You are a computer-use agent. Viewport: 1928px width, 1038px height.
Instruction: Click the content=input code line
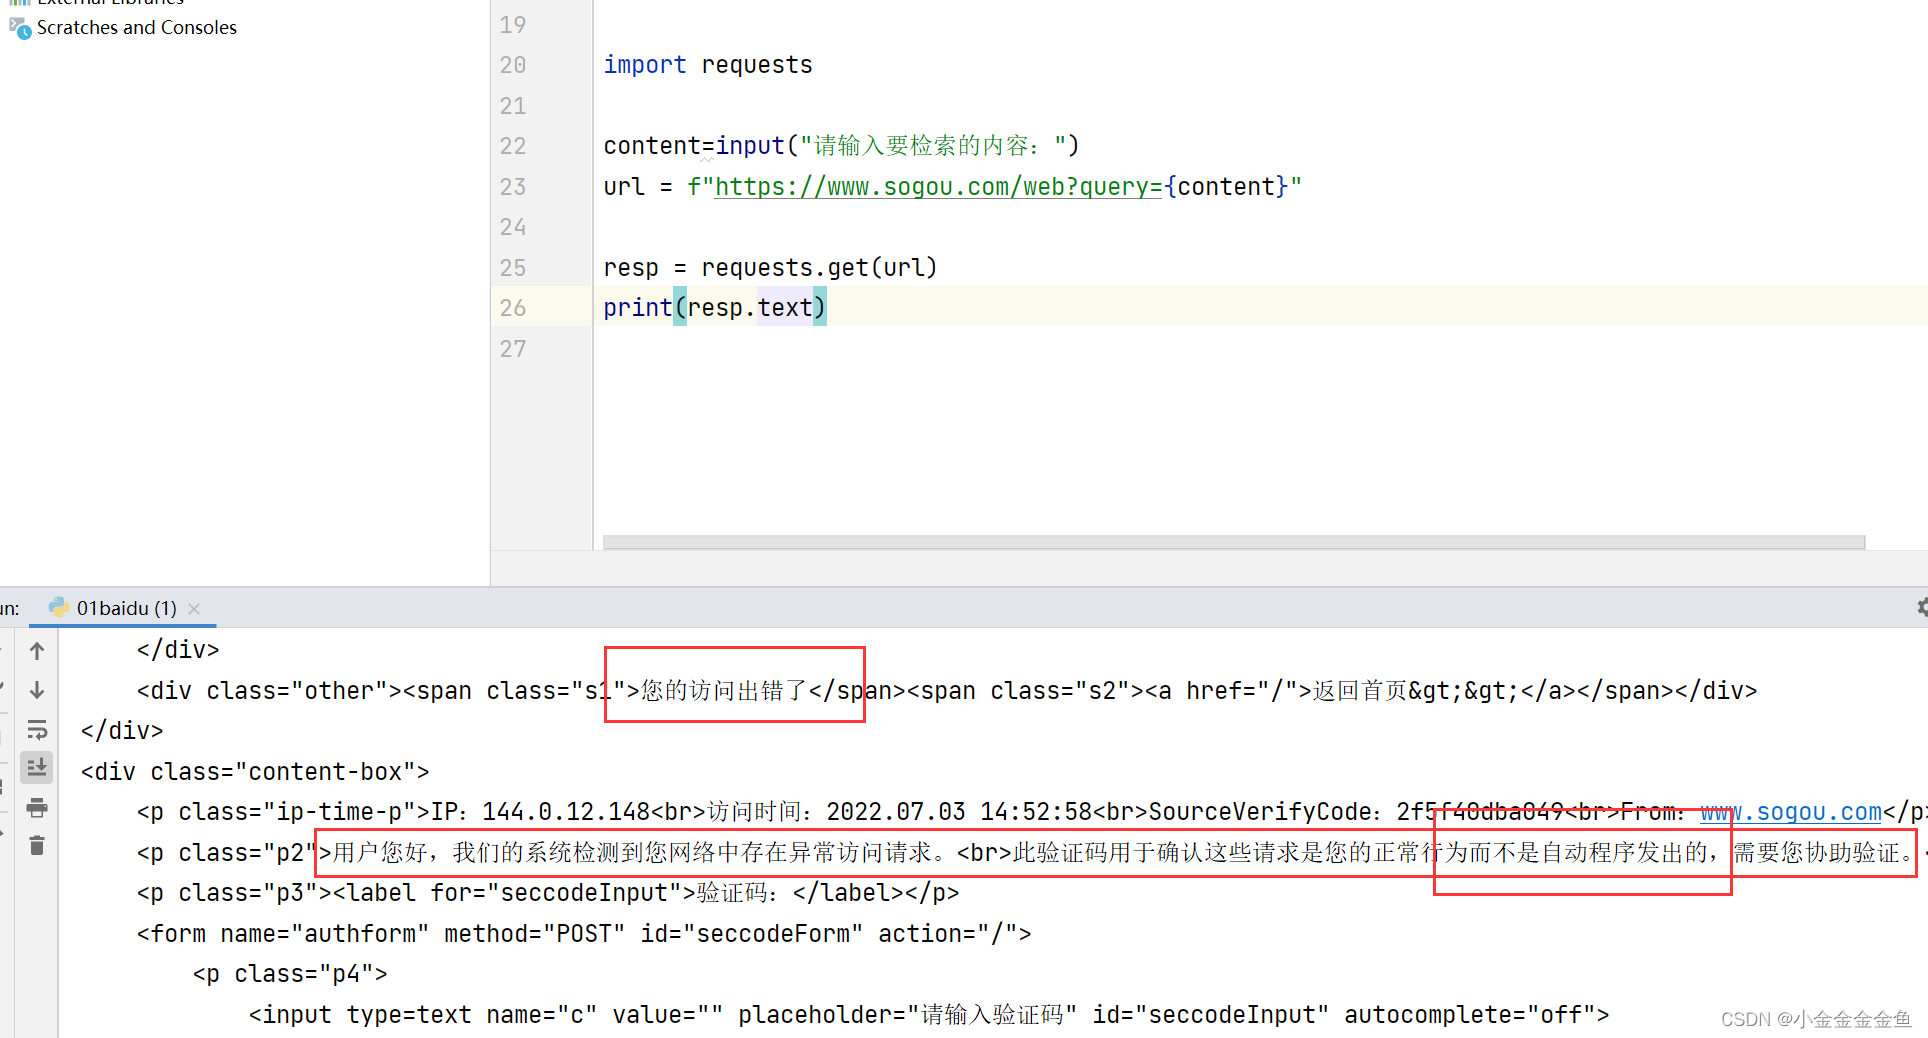(x=841, y=146)
